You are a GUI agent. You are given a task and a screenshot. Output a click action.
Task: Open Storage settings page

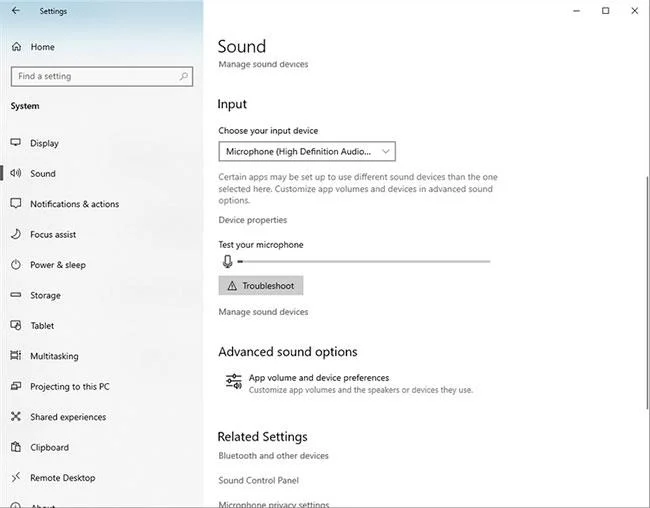click(45, 296)
